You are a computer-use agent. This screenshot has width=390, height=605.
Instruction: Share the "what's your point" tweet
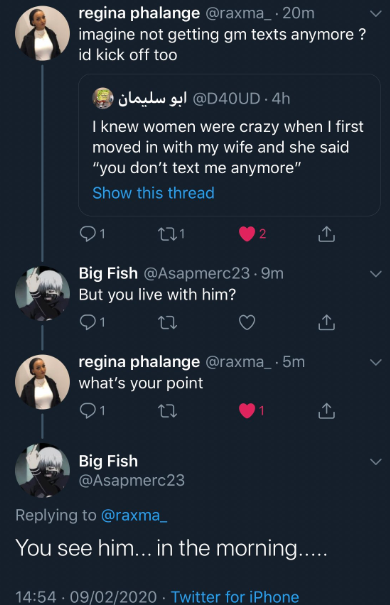pos(326,411)
